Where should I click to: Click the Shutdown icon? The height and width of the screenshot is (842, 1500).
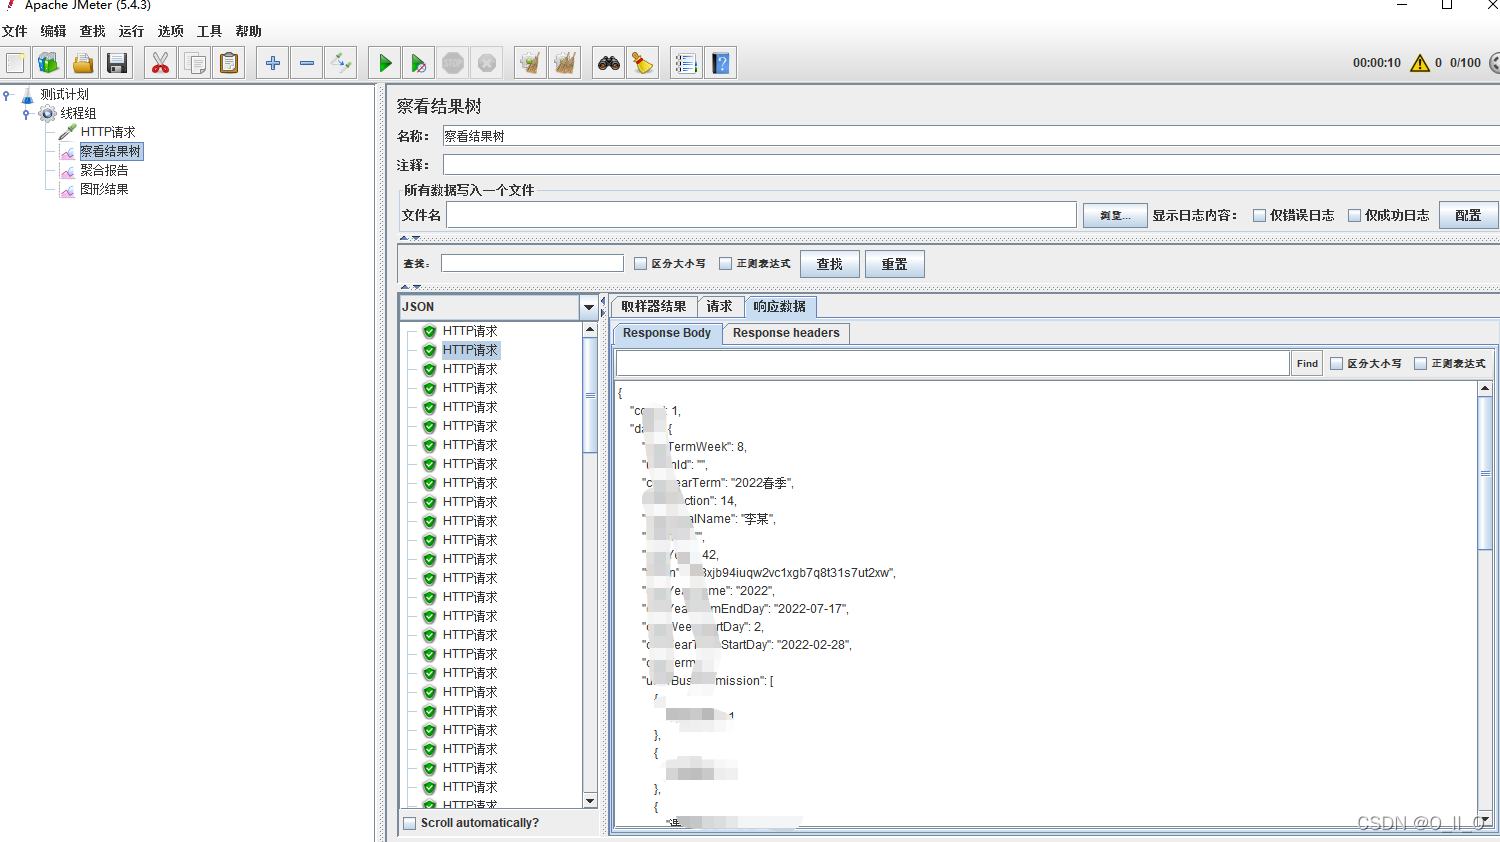tap(487, 63)
